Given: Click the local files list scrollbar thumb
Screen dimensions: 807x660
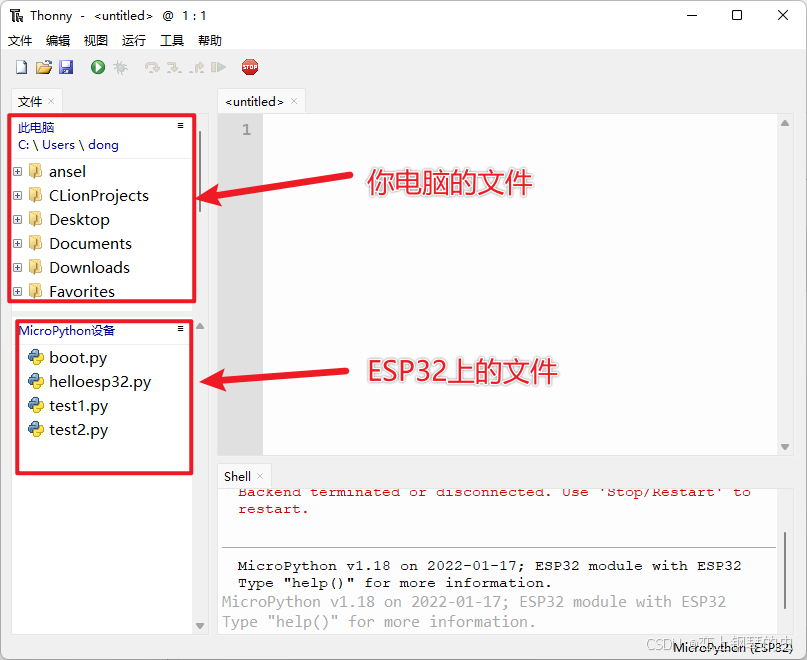Looking at the screenshot, I should coord(200,171).
